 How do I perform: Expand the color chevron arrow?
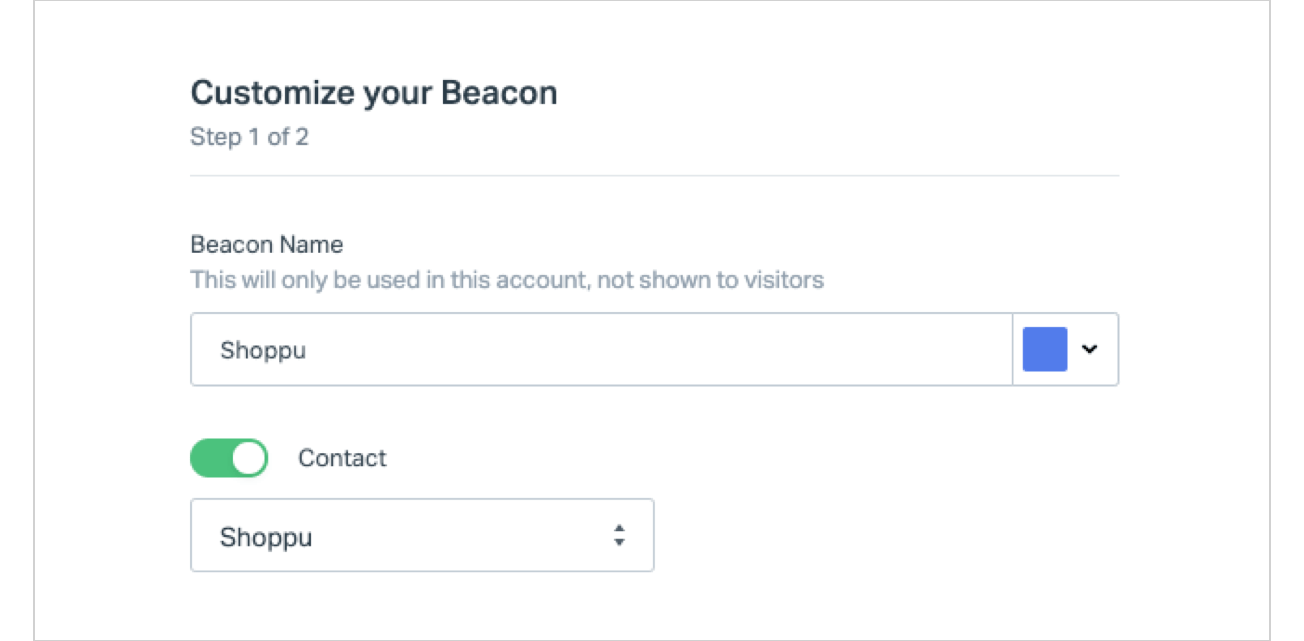1090,350
